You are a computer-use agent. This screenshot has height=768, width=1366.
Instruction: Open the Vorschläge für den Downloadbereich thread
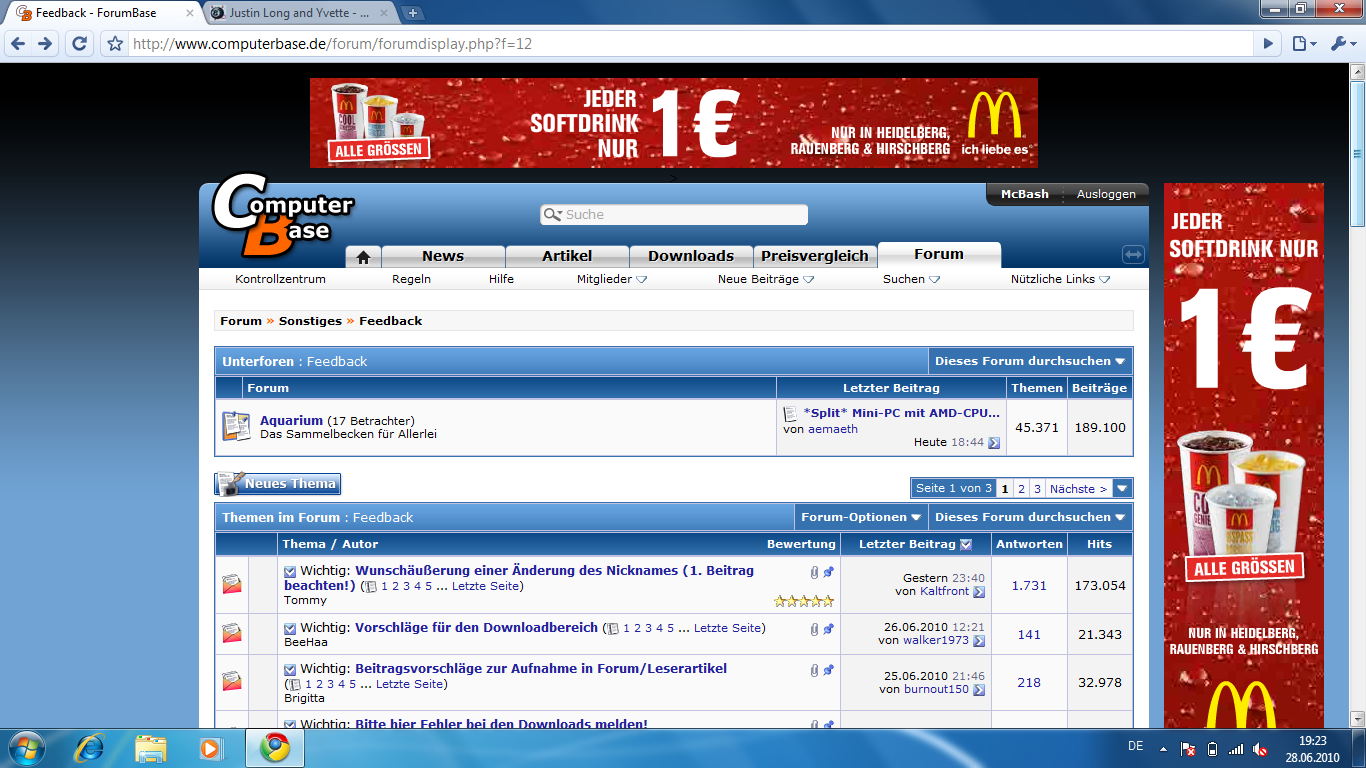tap(476, 628)
